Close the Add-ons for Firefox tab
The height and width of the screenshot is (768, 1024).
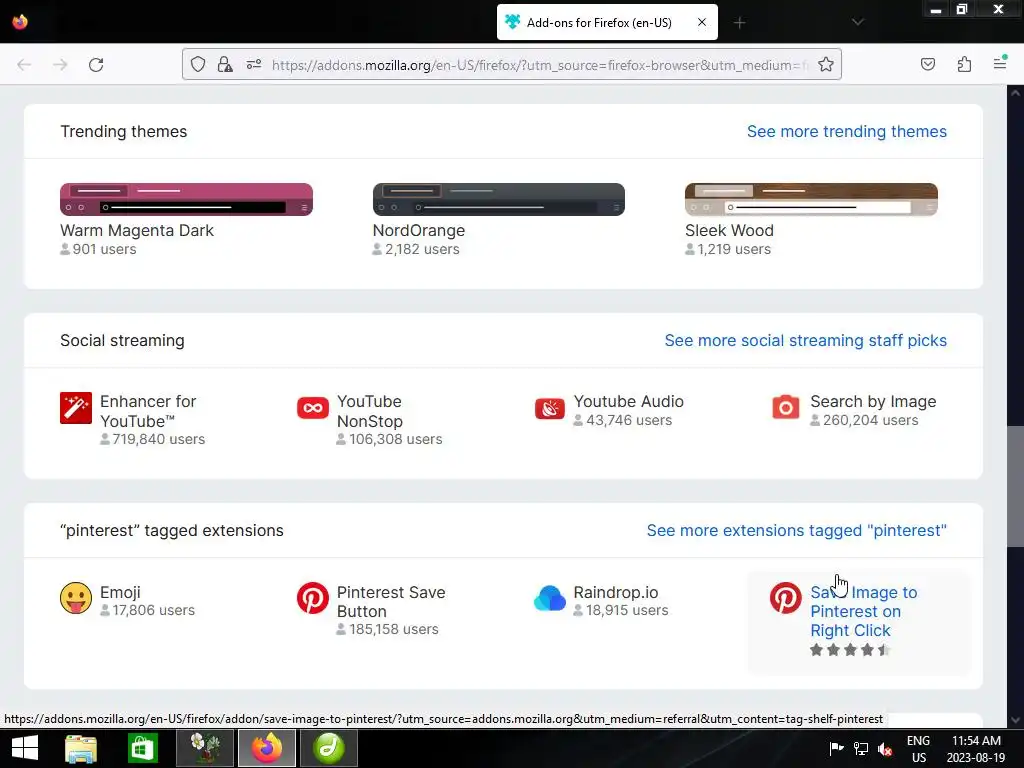(x=701, y=22)
